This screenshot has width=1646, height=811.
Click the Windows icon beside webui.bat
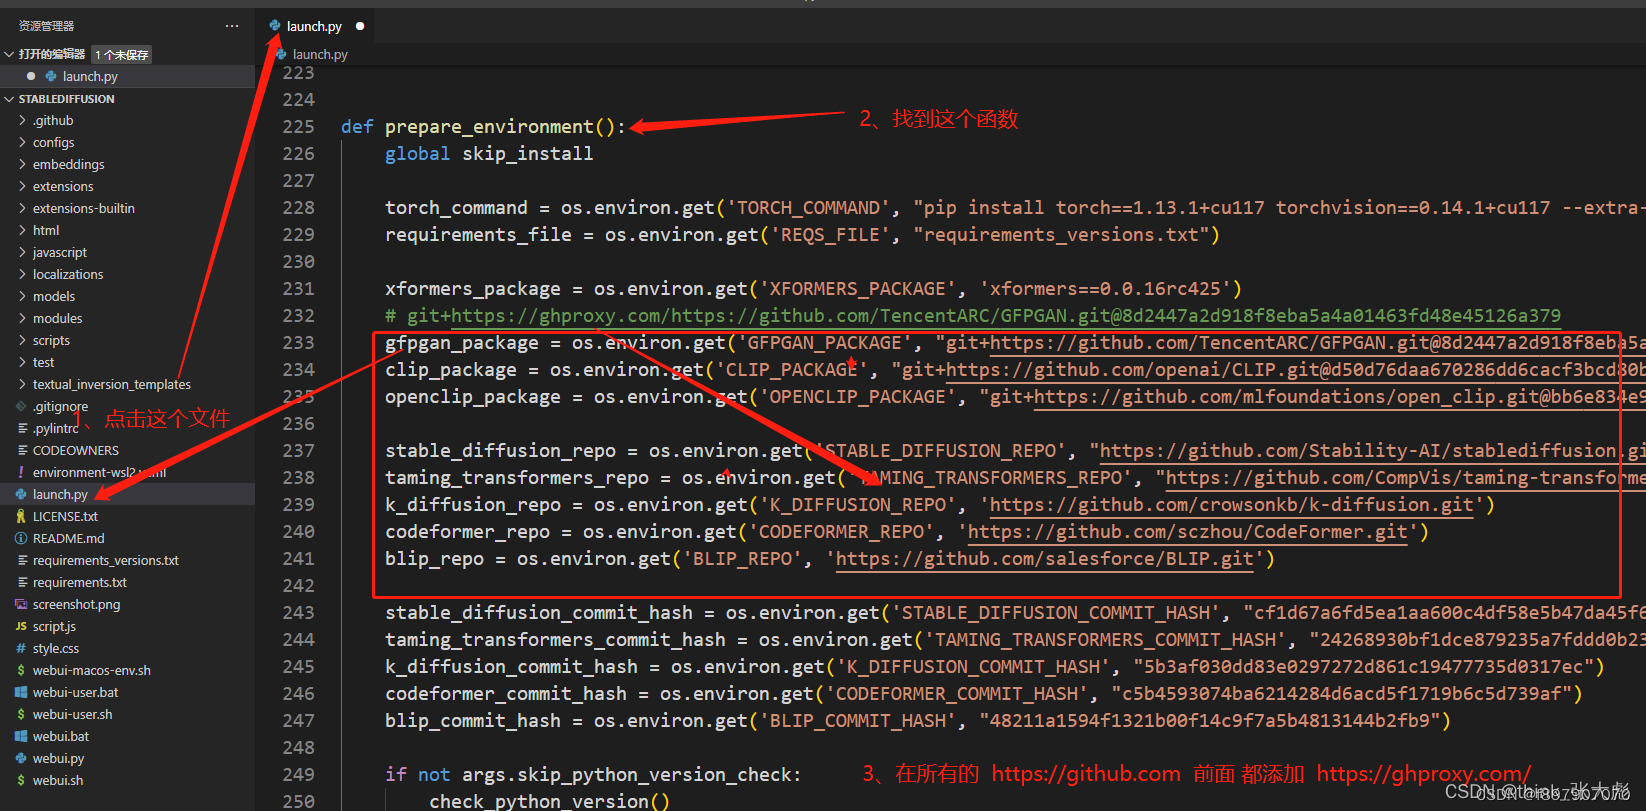click(x=21, y=736)
